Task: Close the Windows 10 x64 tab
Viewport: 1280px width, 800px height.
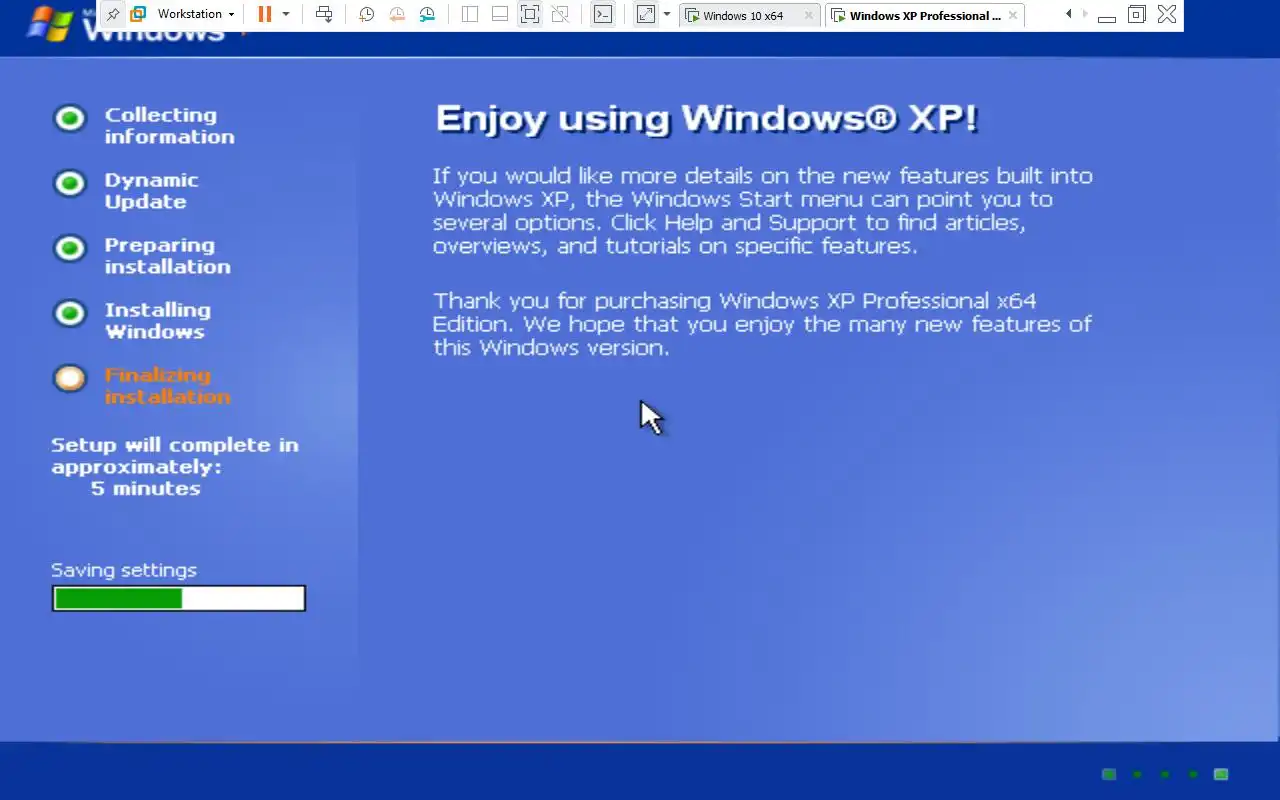Action: click(x=809, y=15)
